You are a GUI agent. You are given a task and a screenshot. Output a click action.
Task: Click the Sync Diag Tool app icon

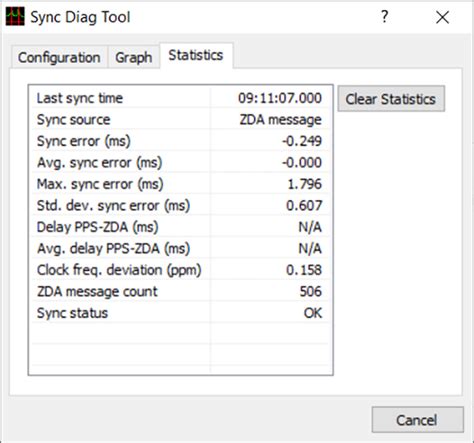(15, 16)
